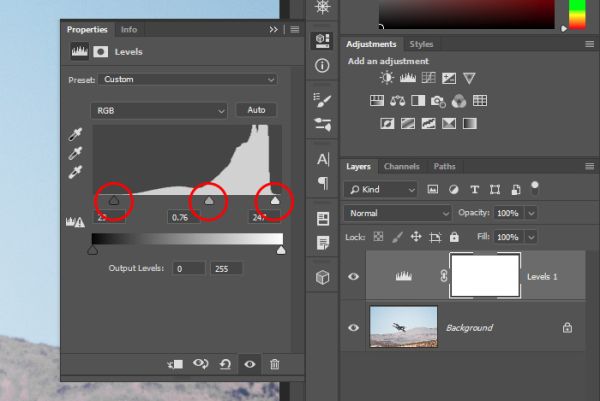
Task: Add a Levels adjustment from Adjustments panel
Action: [408, 78]
